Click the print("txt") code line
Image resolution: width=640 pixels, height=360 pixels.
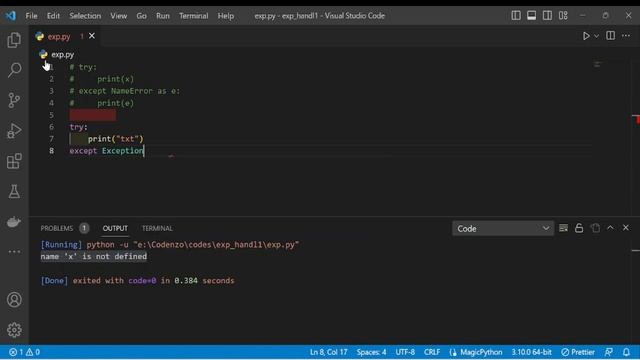point(116,139)
